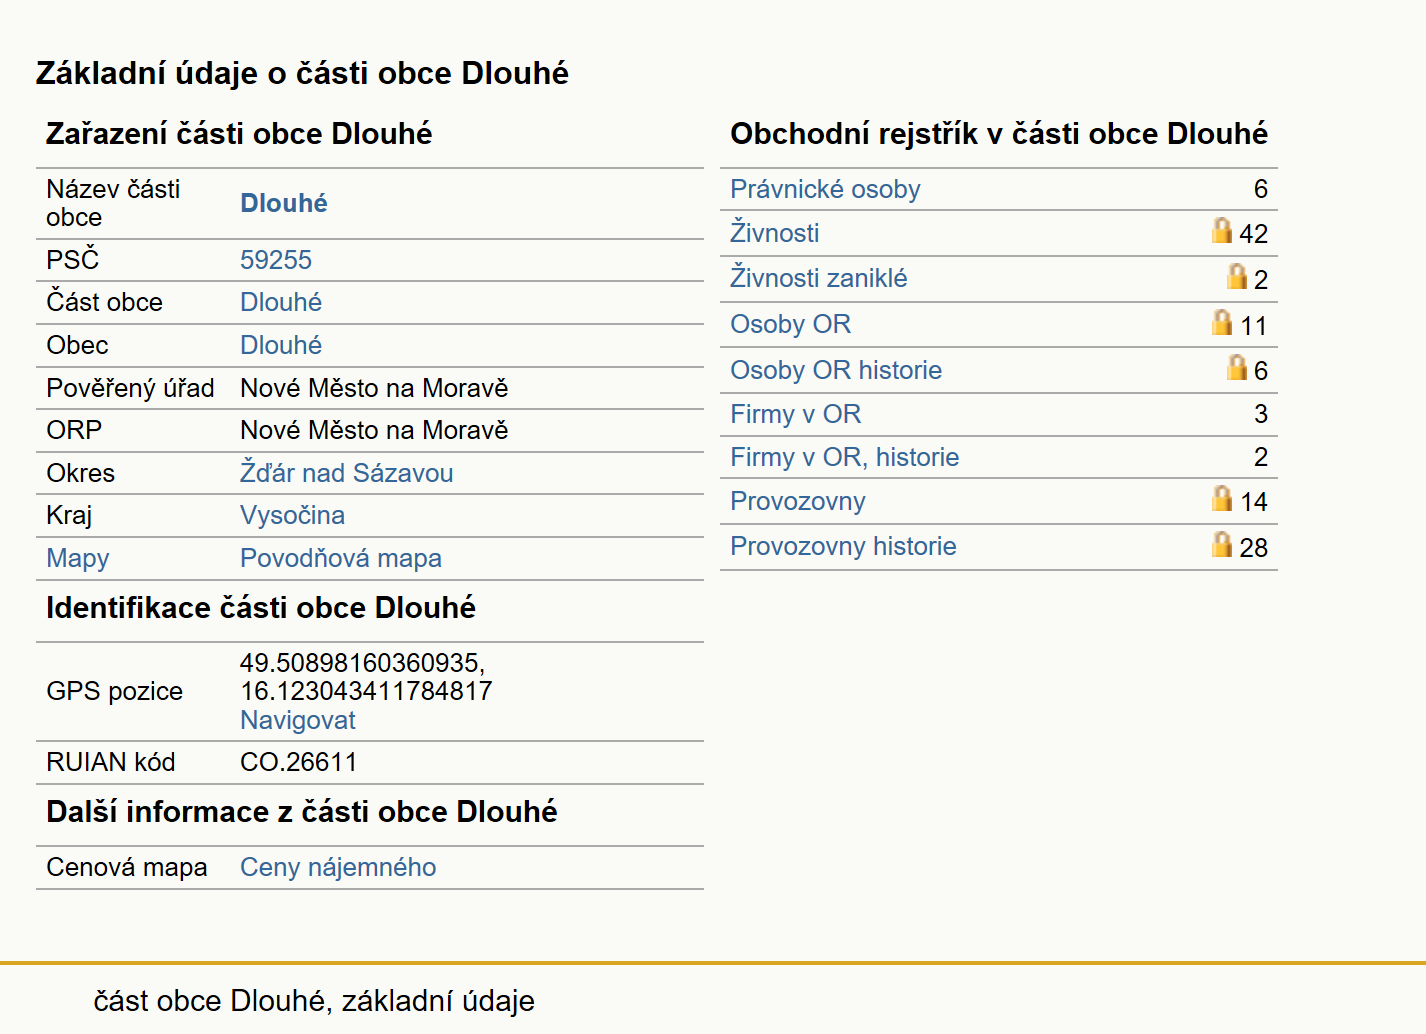Open the Provozovny historie link
Screen dimensions: 1426x1034
(x=844, y=546)
